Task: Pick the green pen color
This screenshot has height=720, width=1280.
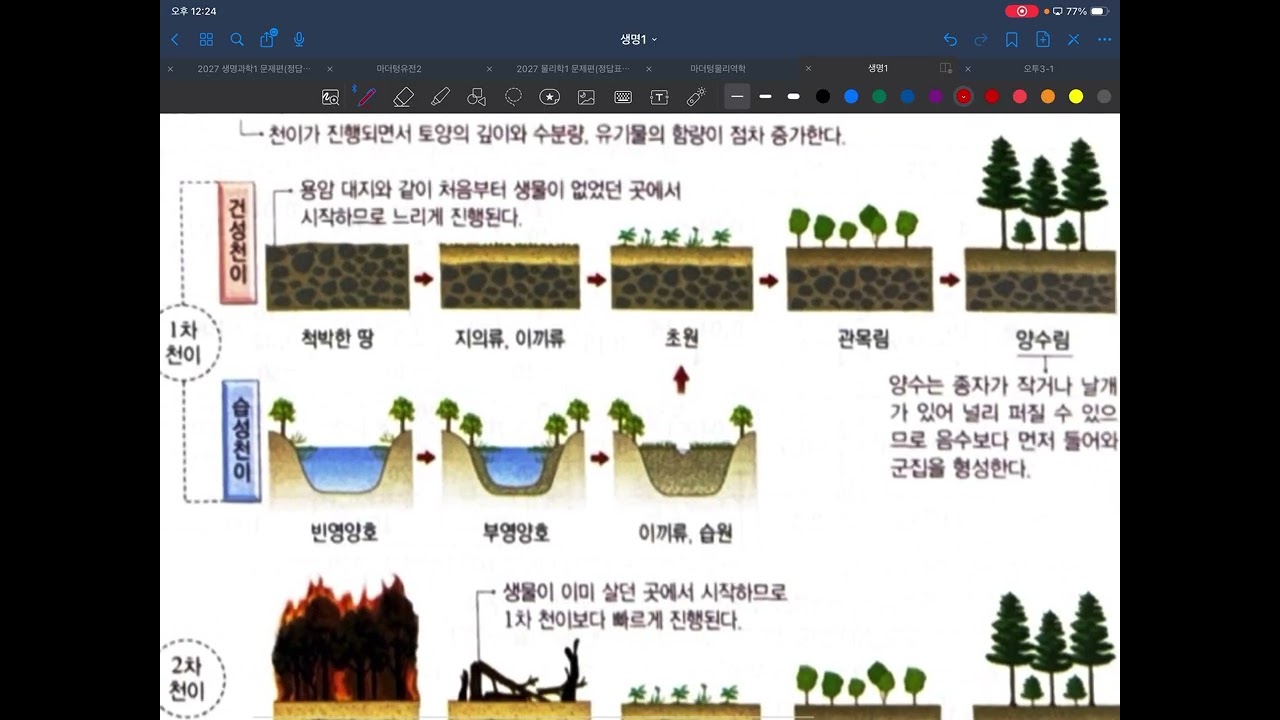Action: tap(879, 97)
